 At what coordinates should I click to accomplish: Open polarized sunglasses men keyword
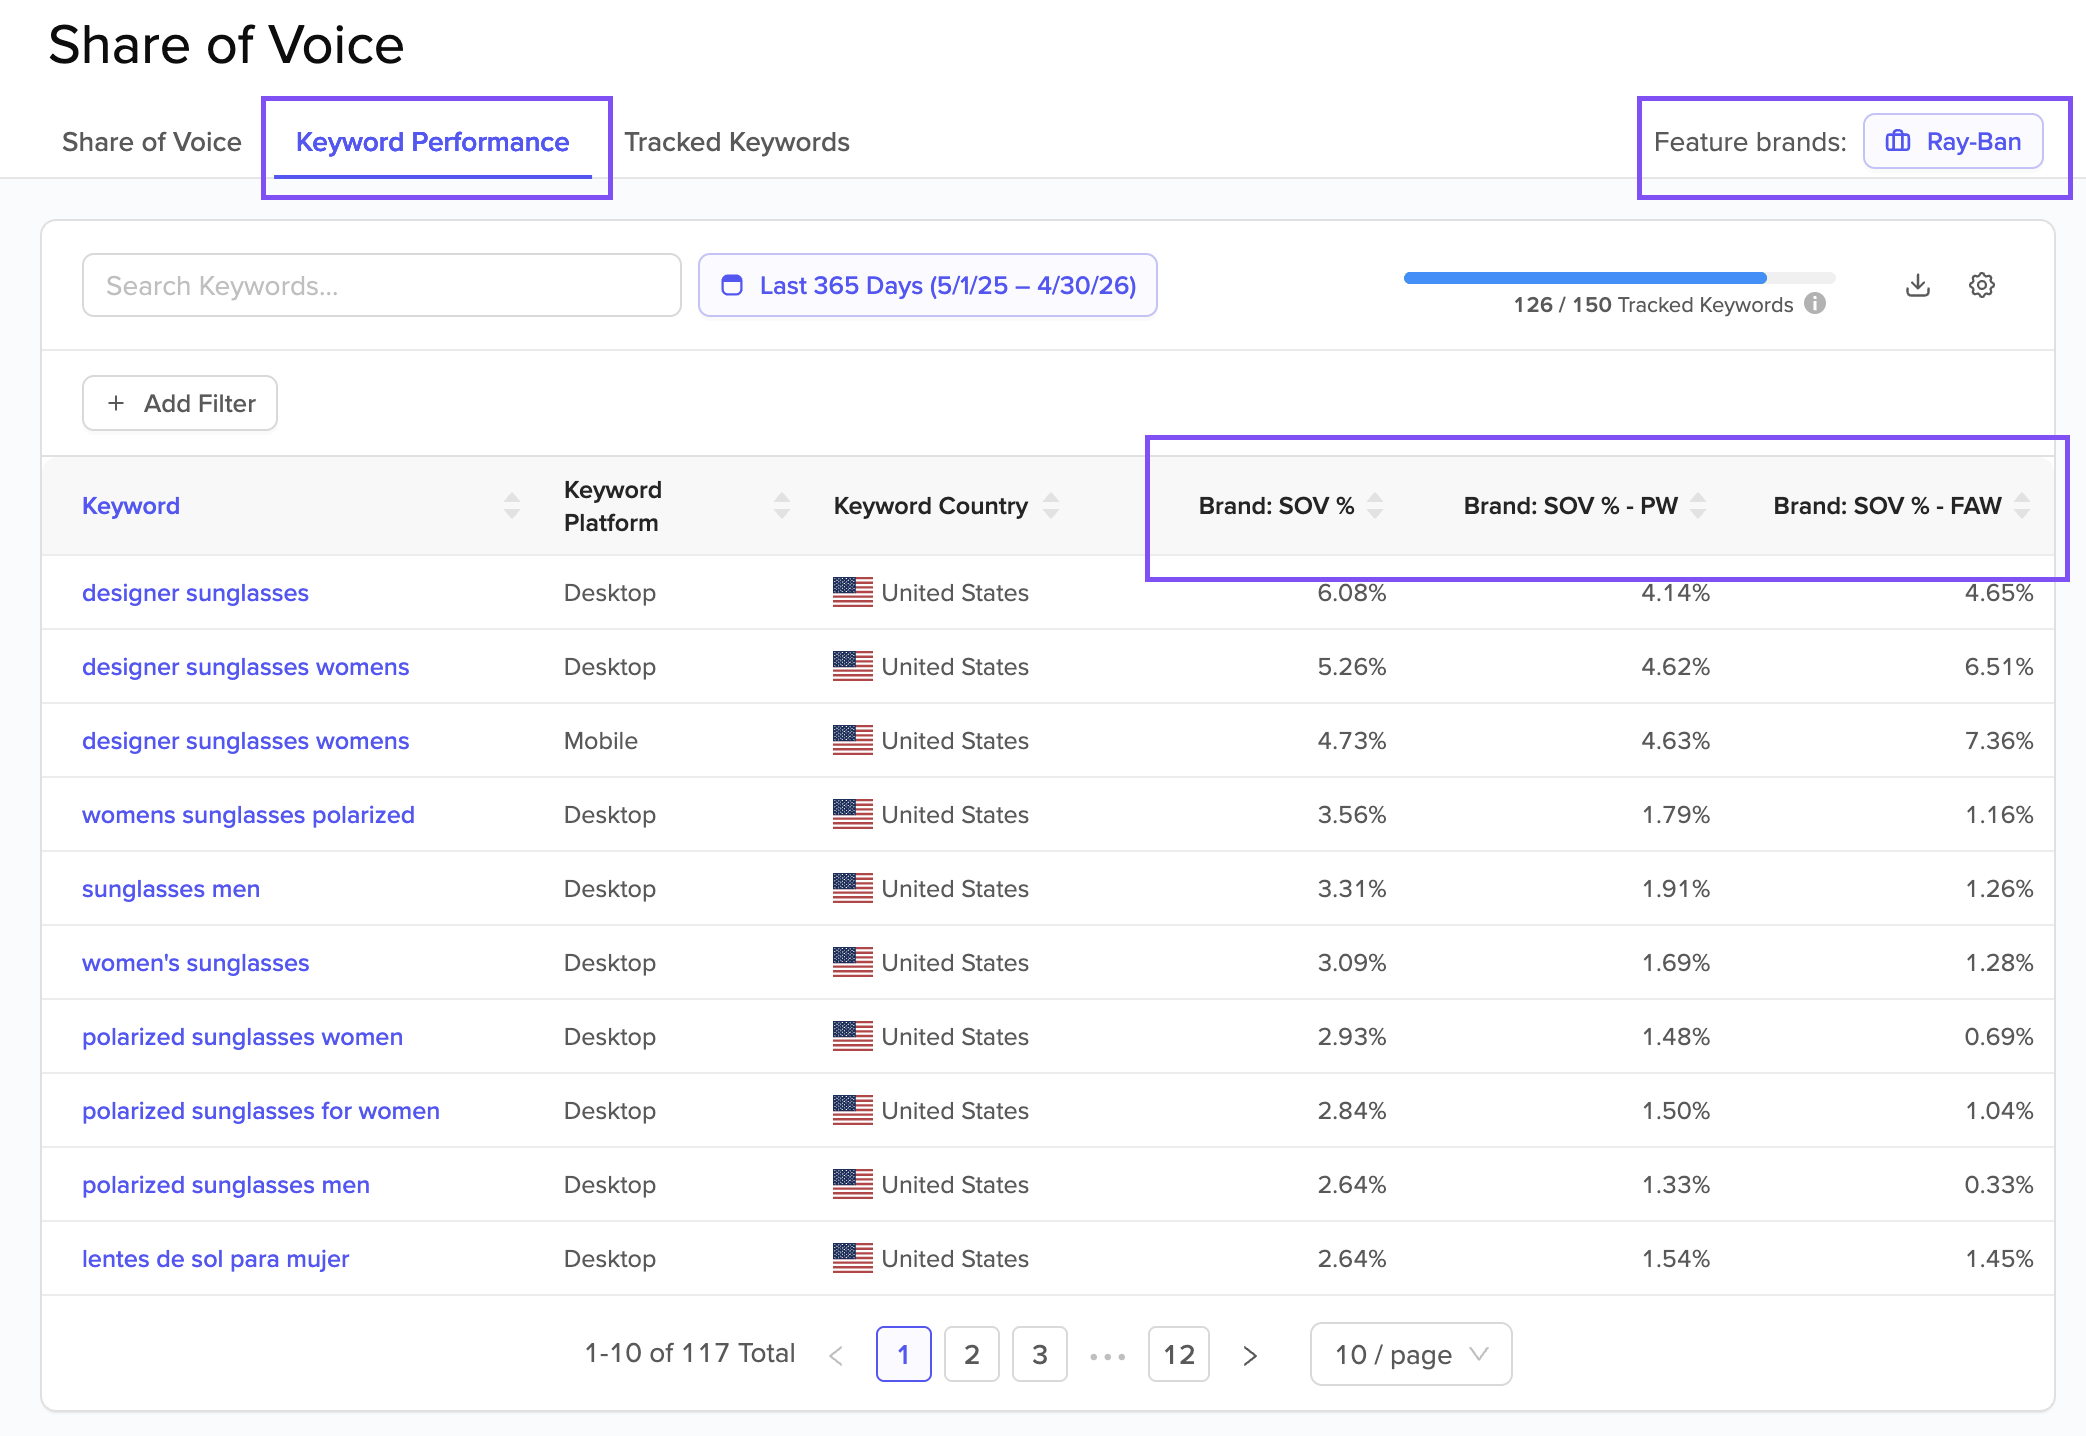click(226, 1185)
